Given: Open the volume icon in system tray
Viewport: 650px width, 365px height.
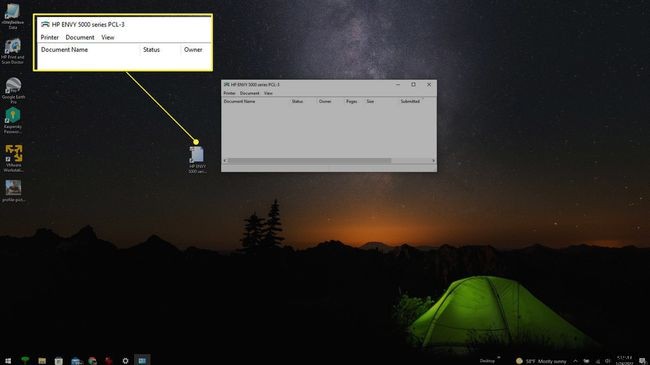Looking at the screenshot, I should click(607, 361).
